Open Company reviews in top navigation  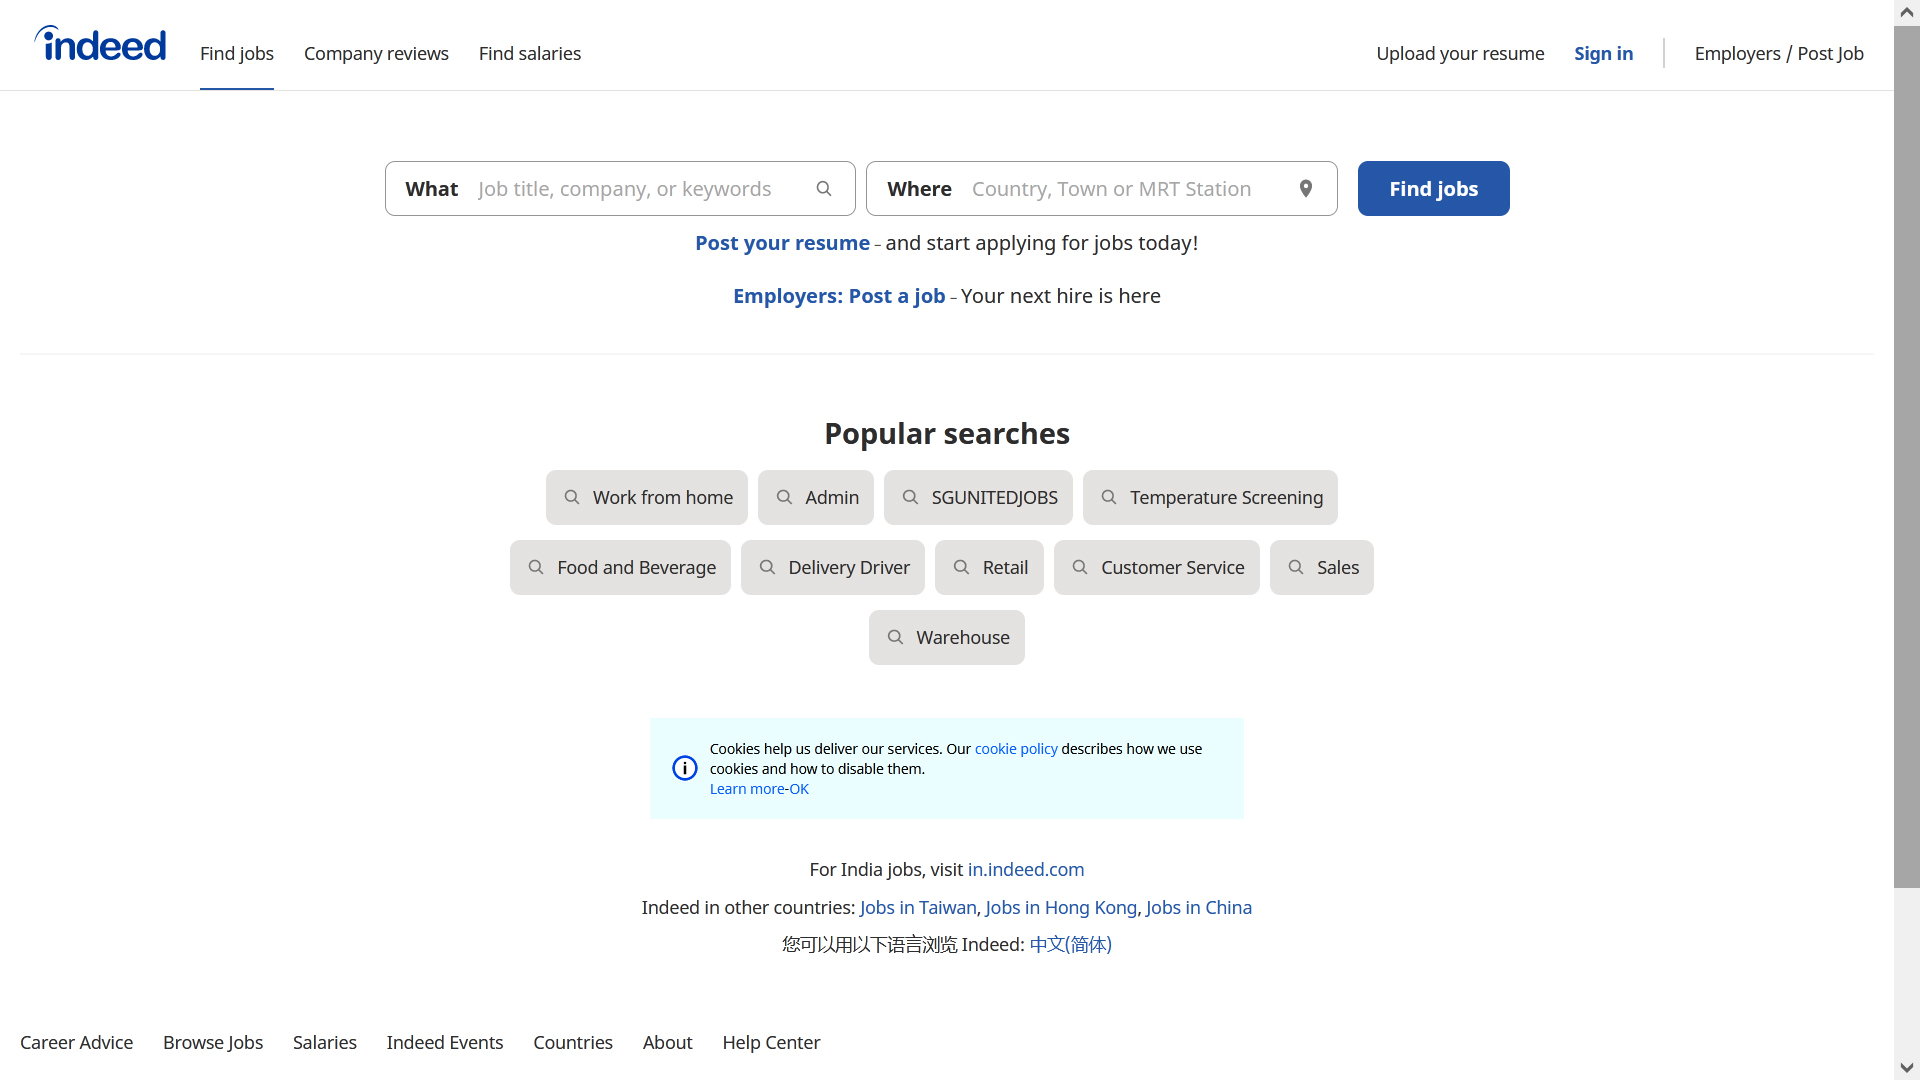(x=376, y=54)
